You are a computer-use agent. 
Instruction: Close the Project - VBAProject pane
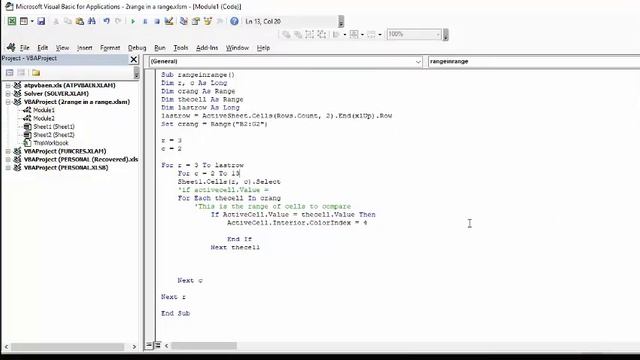point(133,60)
